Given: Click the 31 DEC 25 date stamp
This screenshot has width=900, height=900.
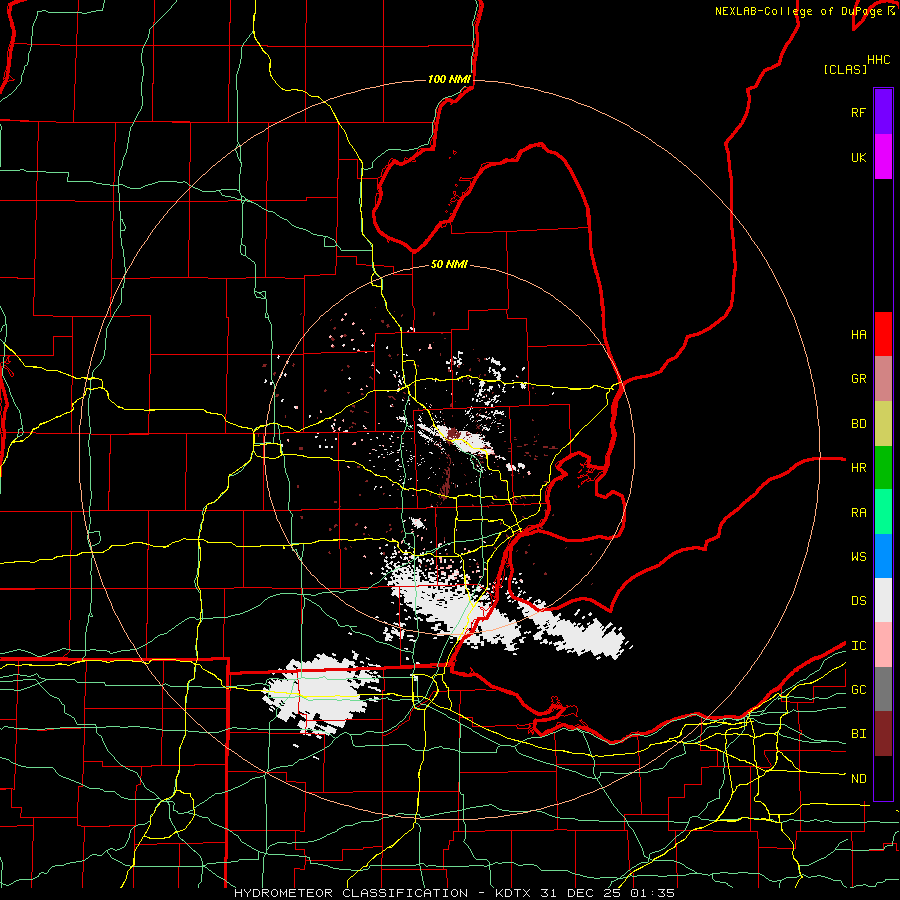Looking at the screenshot, I should click(x=581, y=893).
